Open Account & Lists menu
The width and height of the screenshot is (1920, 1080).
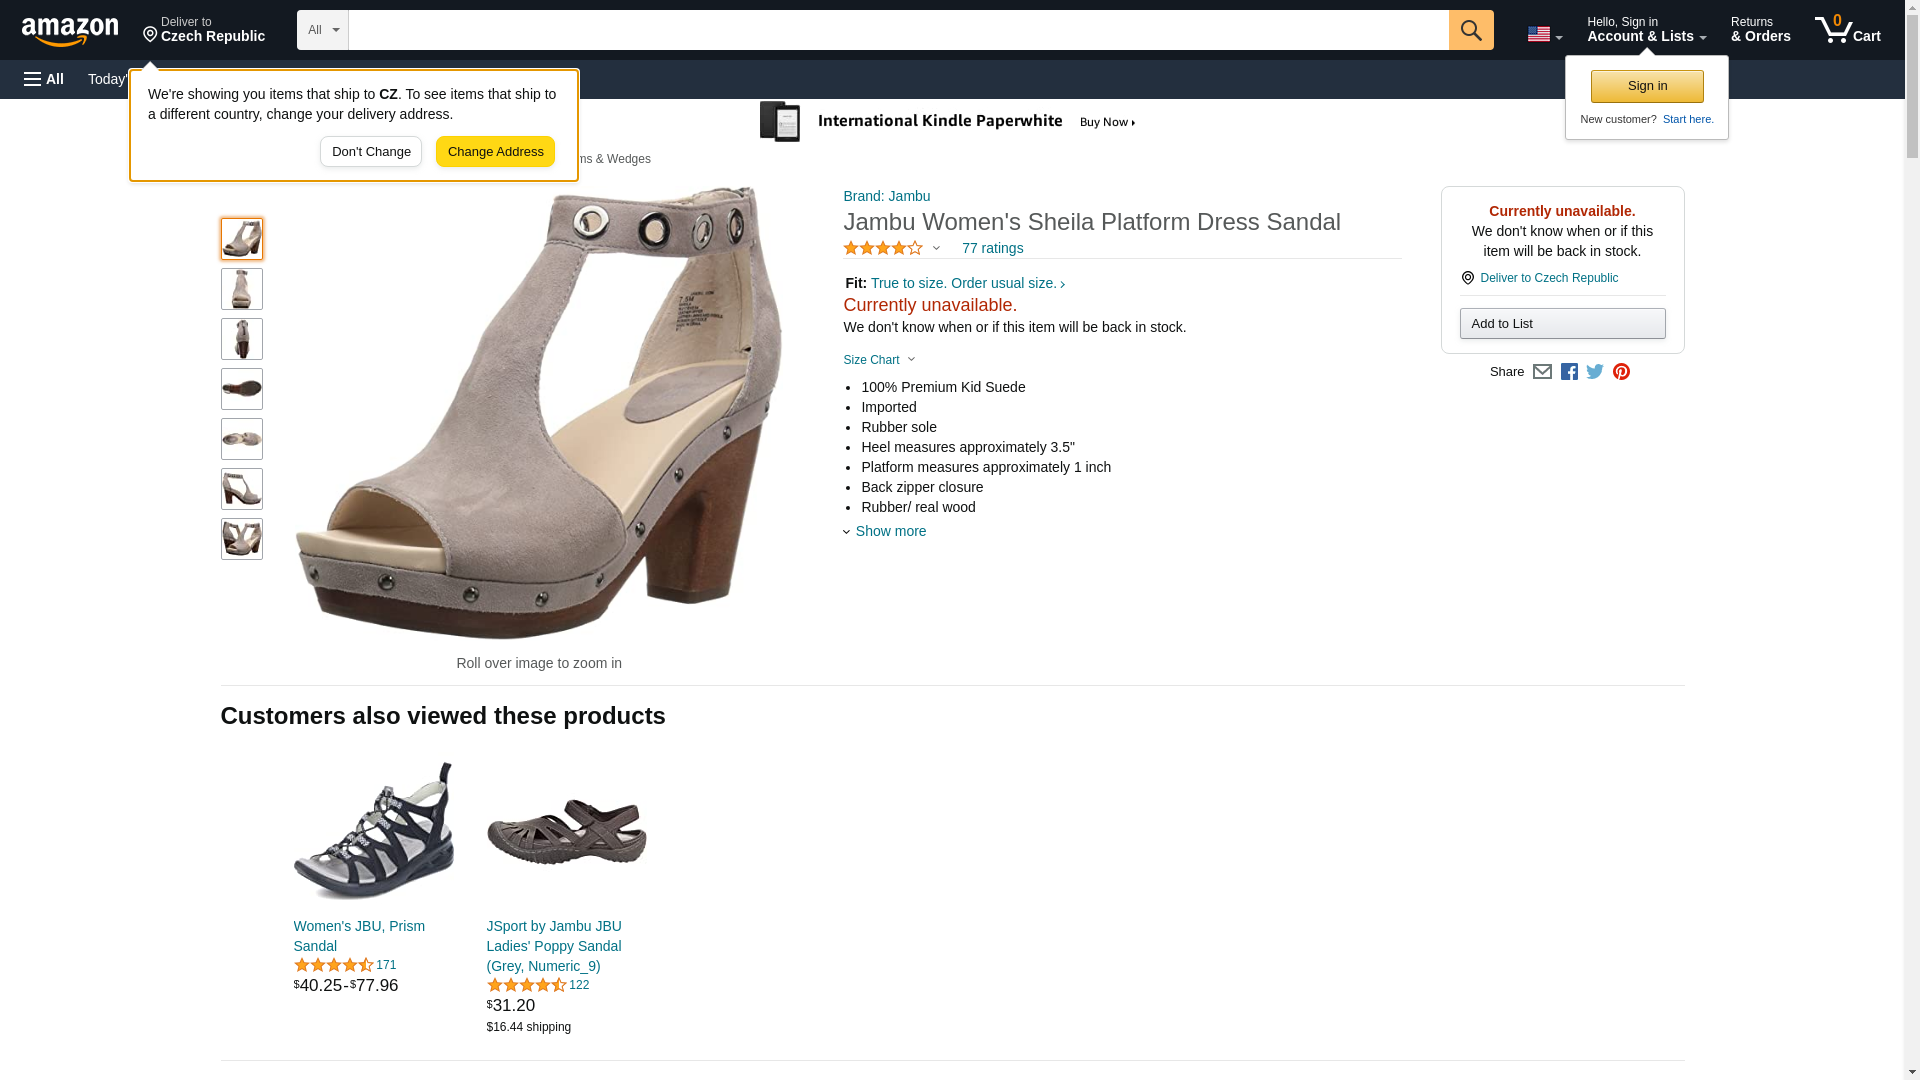click(1646, 30)
